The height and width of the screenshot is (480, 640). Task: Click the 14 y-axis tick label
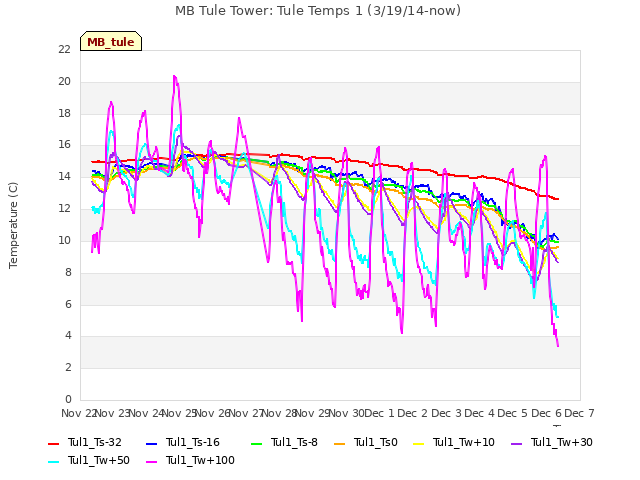click(64, 177)
